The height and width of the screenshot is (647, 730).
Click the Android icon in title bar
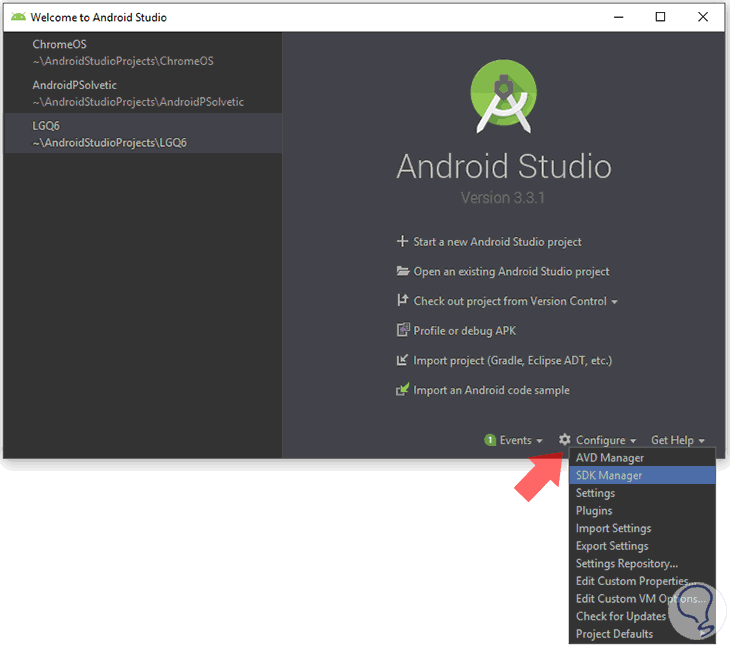[x=18, y=17]
